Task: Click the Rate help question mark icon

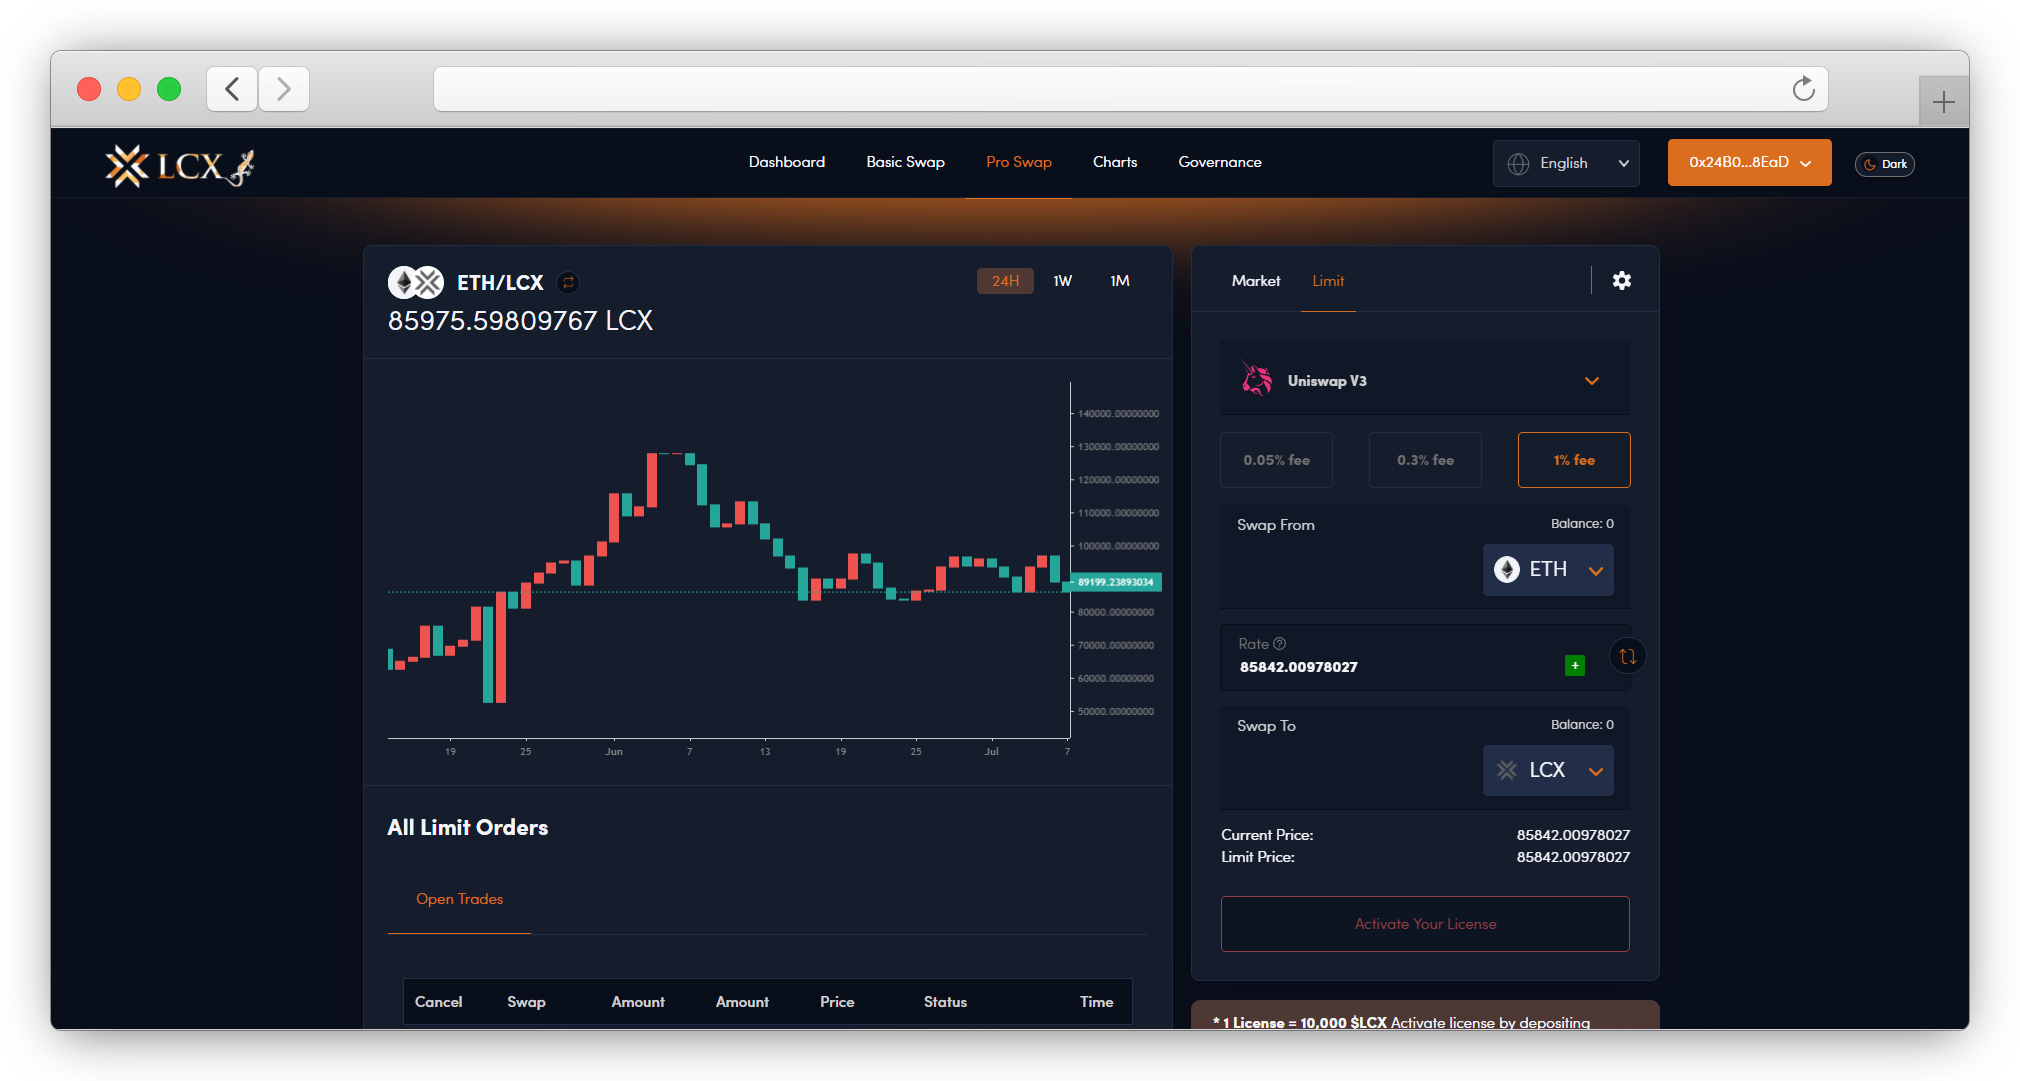Action: coord(1280,644)
